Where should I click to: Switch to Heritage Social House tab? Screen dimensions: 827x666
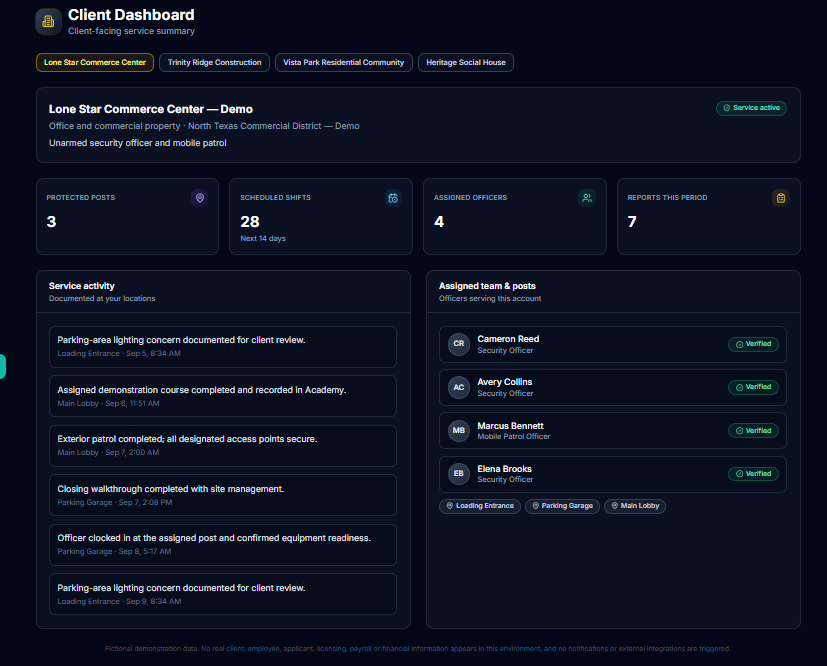466,62
